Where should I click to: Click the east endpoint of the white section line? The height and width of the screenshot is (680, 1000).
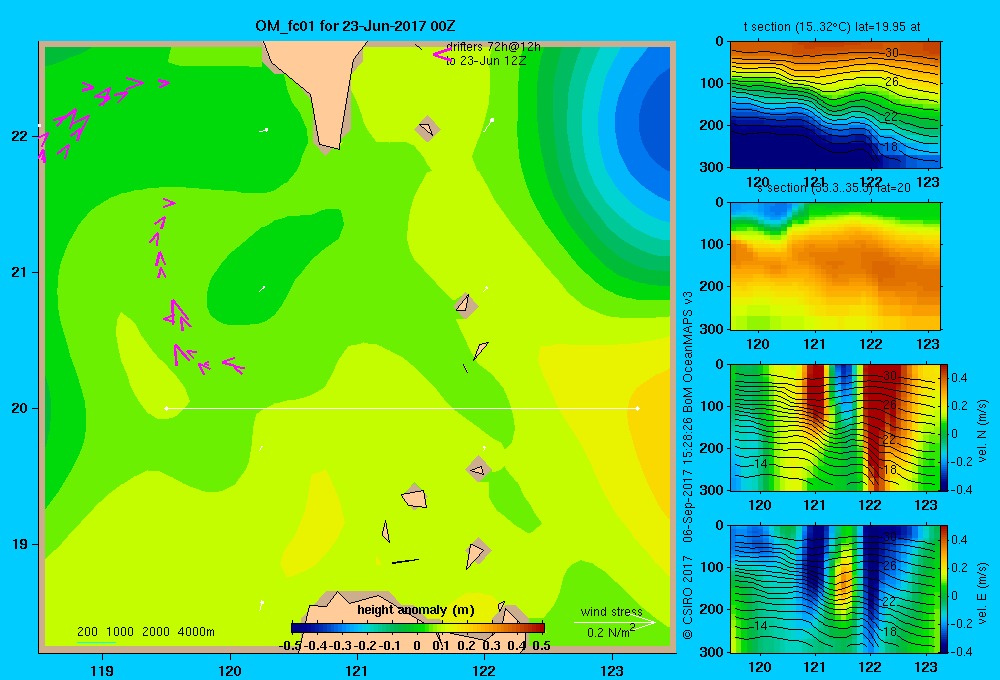[x=638, y=408]
